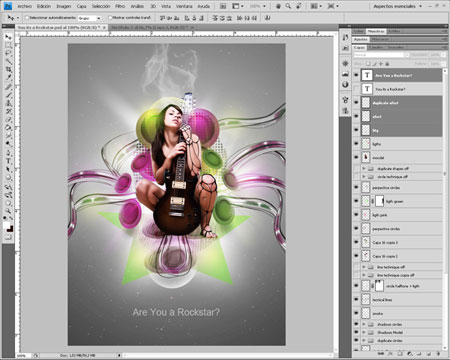Viewport: 450px width, 360px height.
Task: Open the Archivo menu
Action: tap(24, 6)
